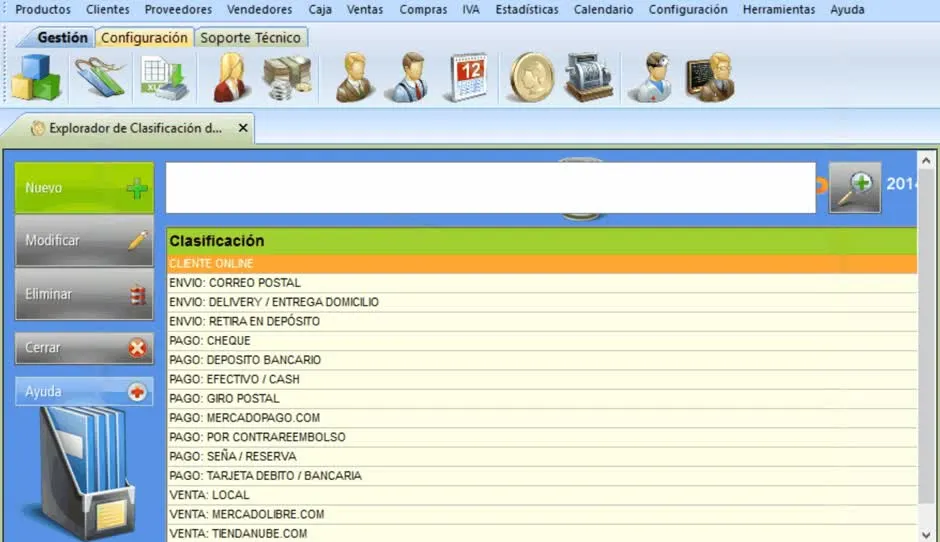Select ENVIO: DELIVERY / ENTREGA DOMICILIO row

542,302
